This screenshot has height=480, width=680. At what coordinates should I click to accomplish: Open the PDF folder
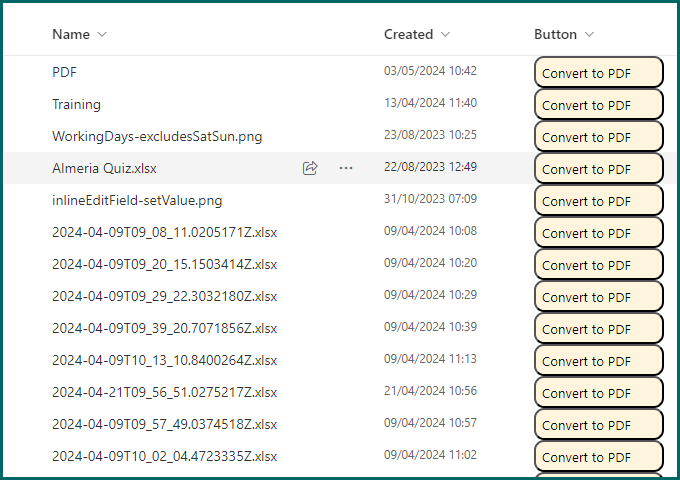pyautogui.click(x=64, y=72)
